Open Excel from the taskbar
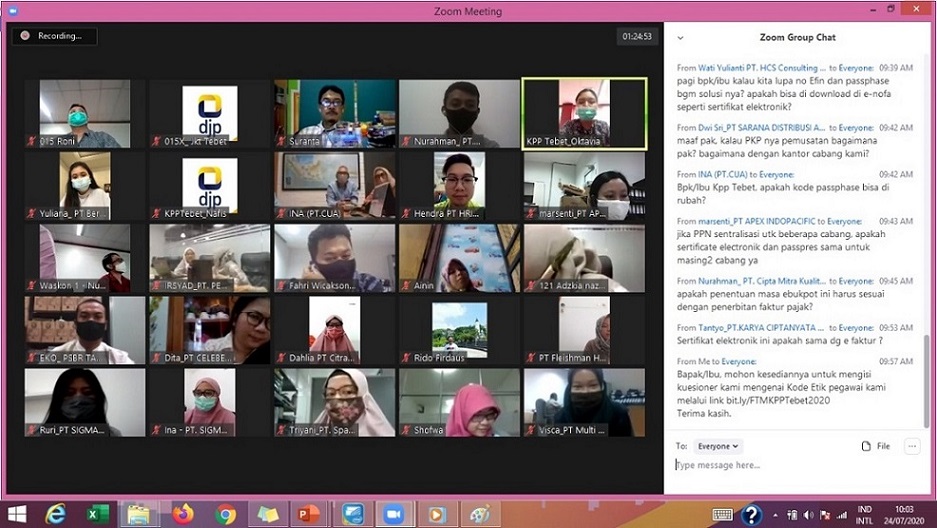This screenshot has height=528, width=937. [x=97, y=514]
